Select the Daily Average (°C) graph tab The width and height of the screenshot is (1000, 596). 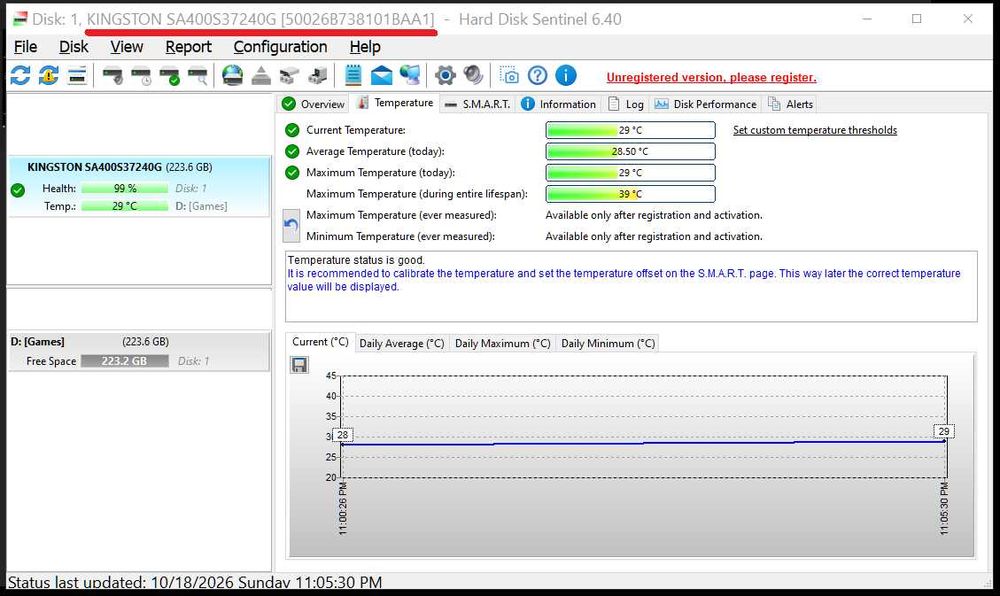(402, 343)
